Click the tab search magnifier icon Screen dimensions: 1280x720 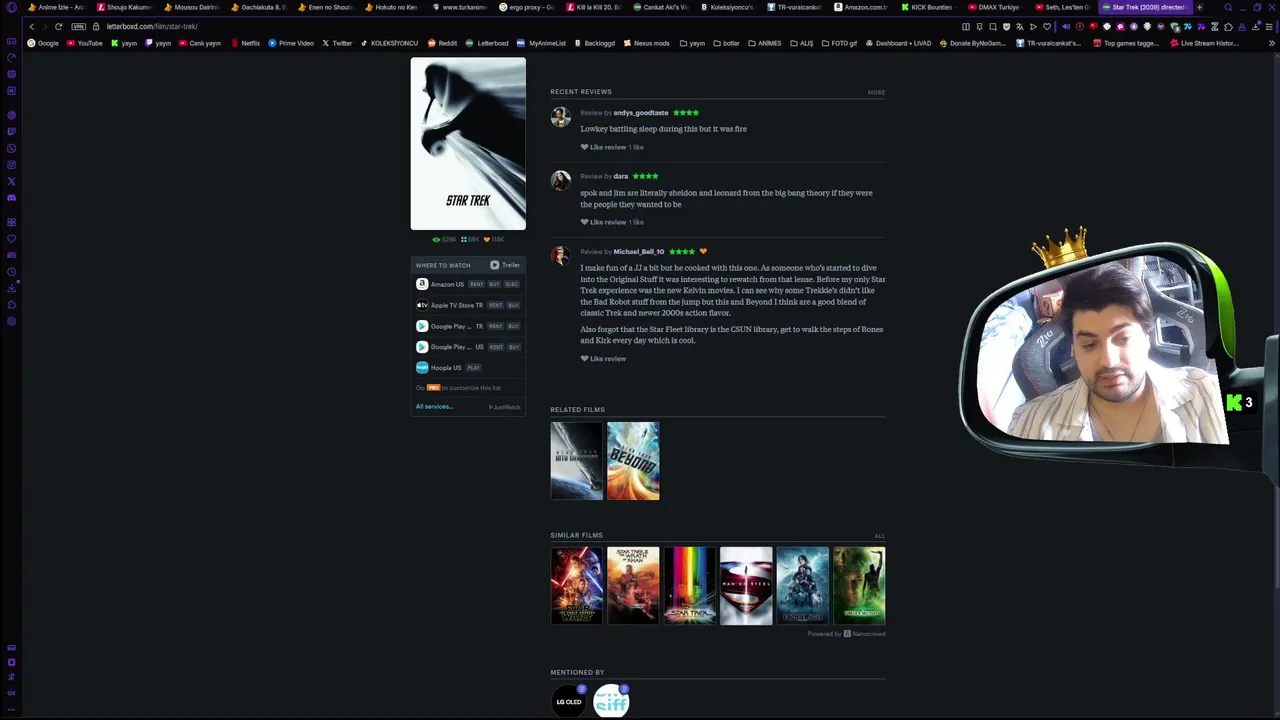coord(1228,7)
